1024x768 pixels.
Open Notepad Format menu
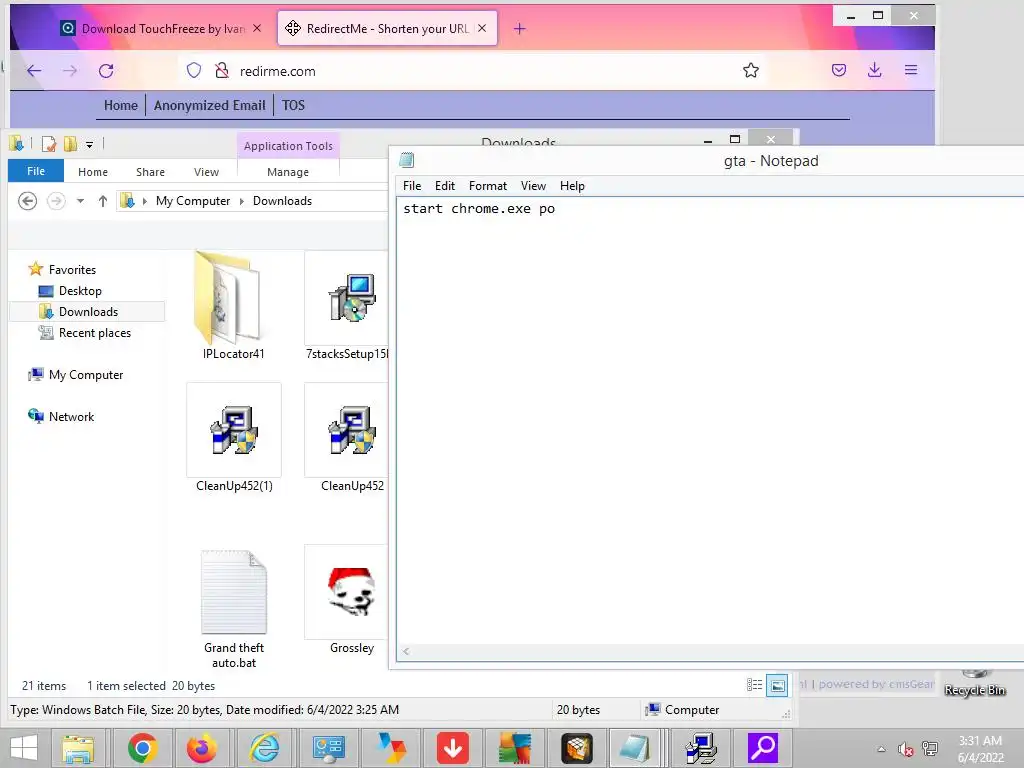[x=488, y=186]
